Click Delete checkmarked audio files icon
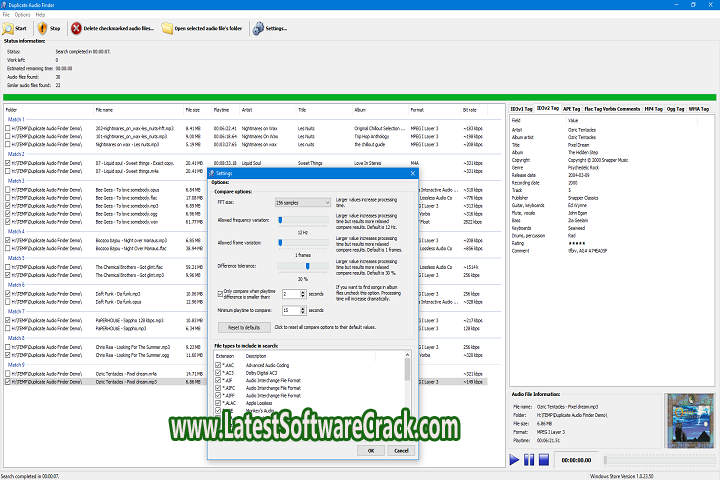 75,29
